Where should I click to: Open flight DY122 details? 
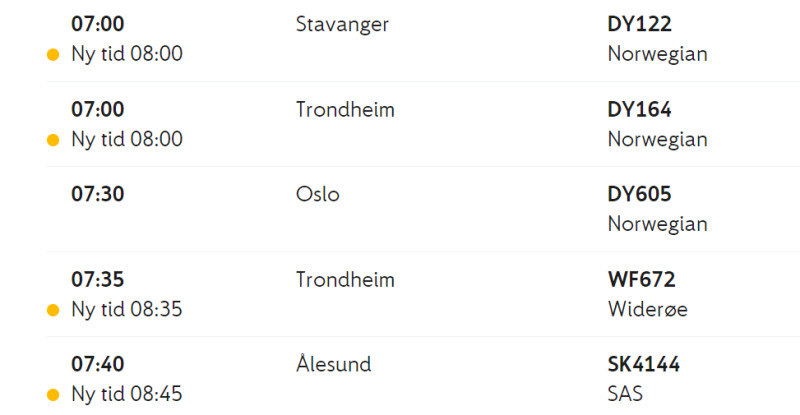click(x=639, y=24)
